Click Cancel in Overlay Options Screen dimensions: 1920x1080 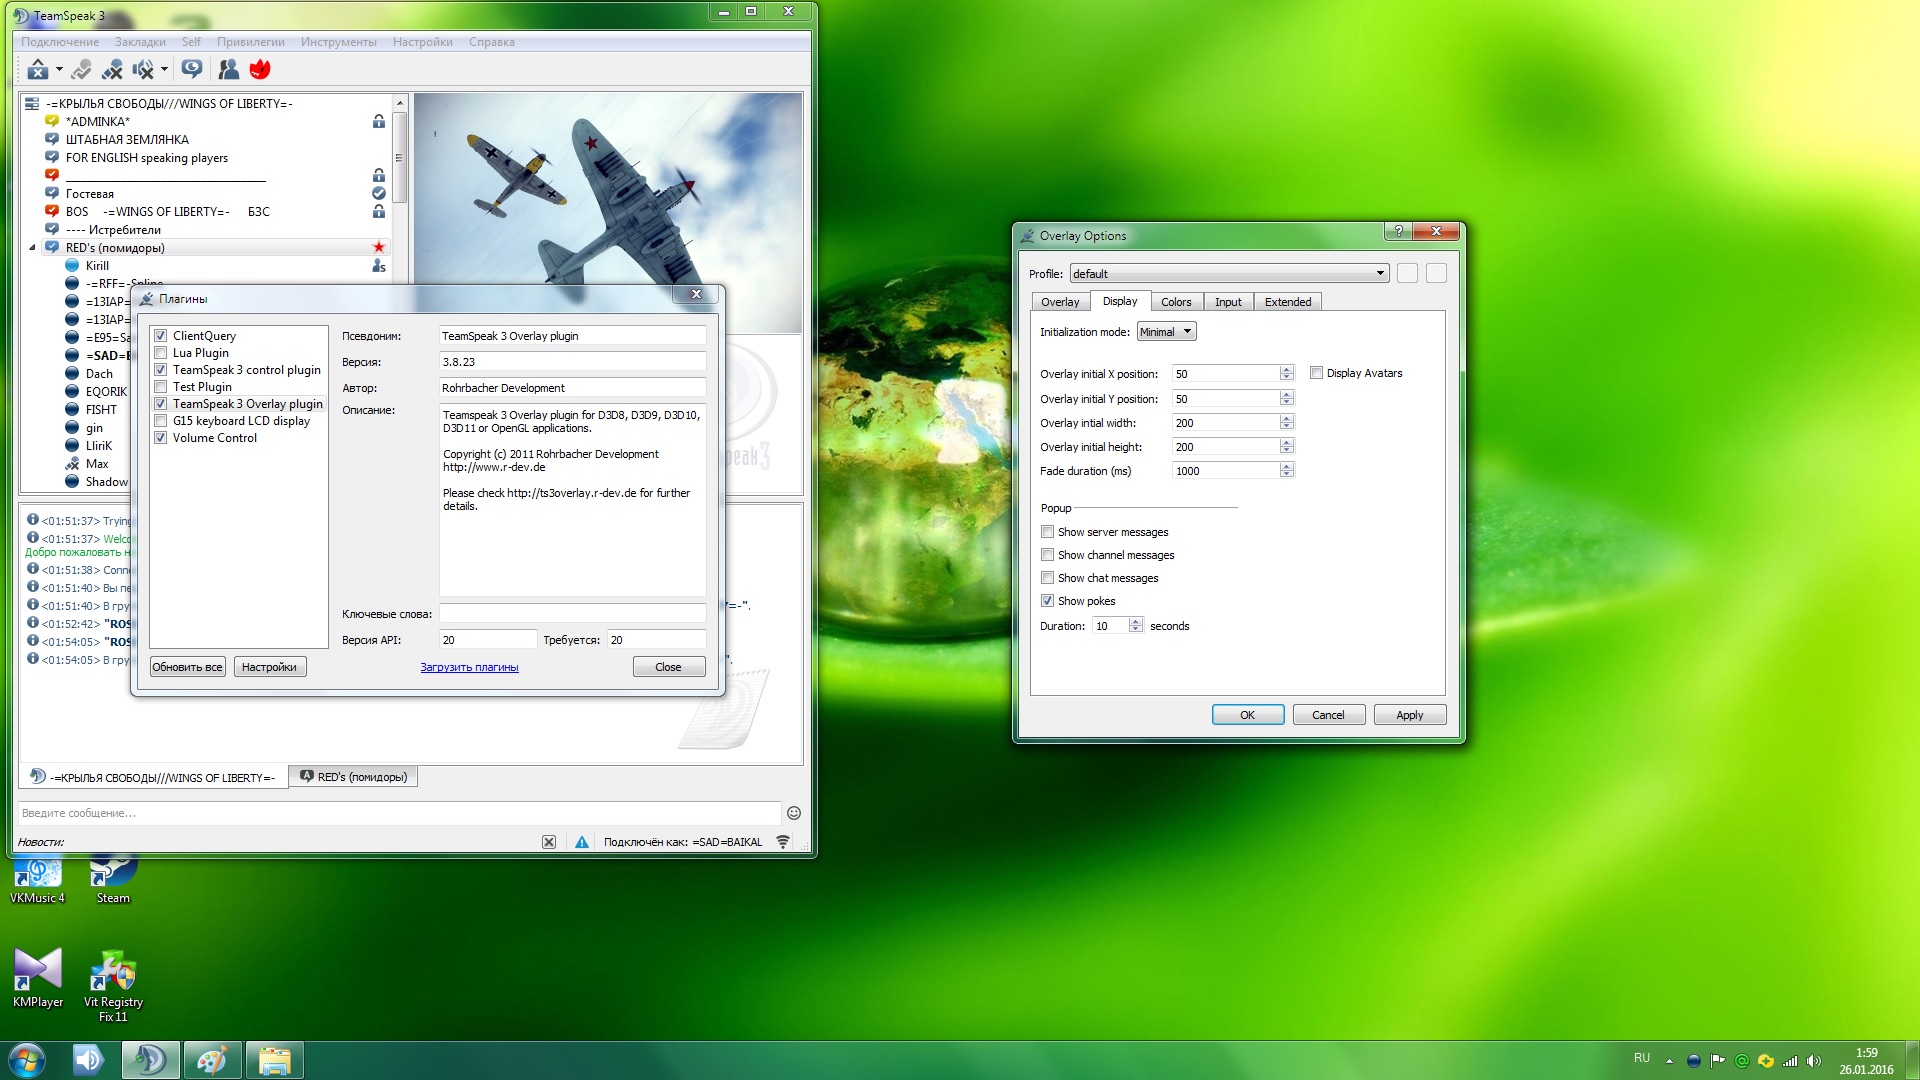click(1328, 715)
